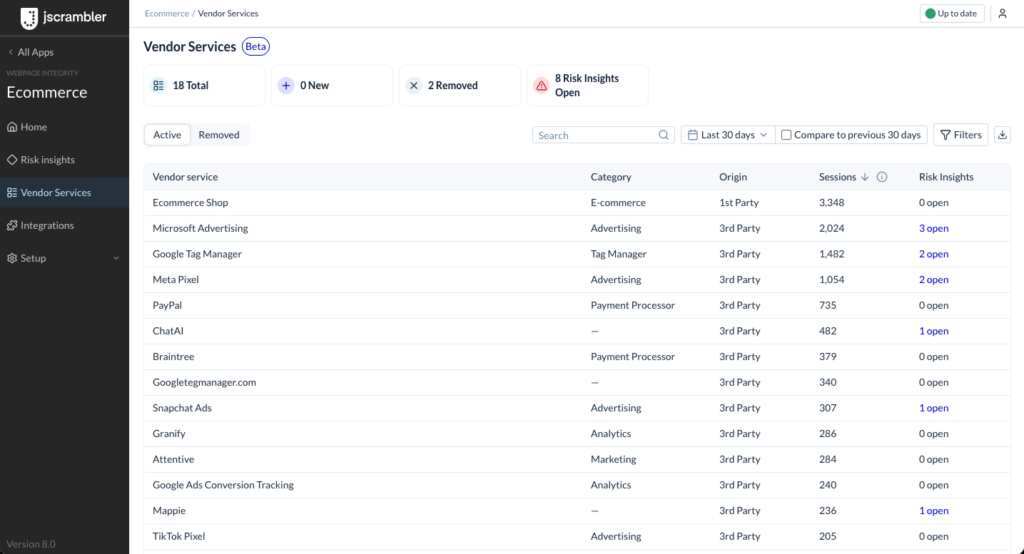Viewport: 1024px width, 554px height.
Task: Open Risk insights in the sidebar
Action: [x=64, y=159]
